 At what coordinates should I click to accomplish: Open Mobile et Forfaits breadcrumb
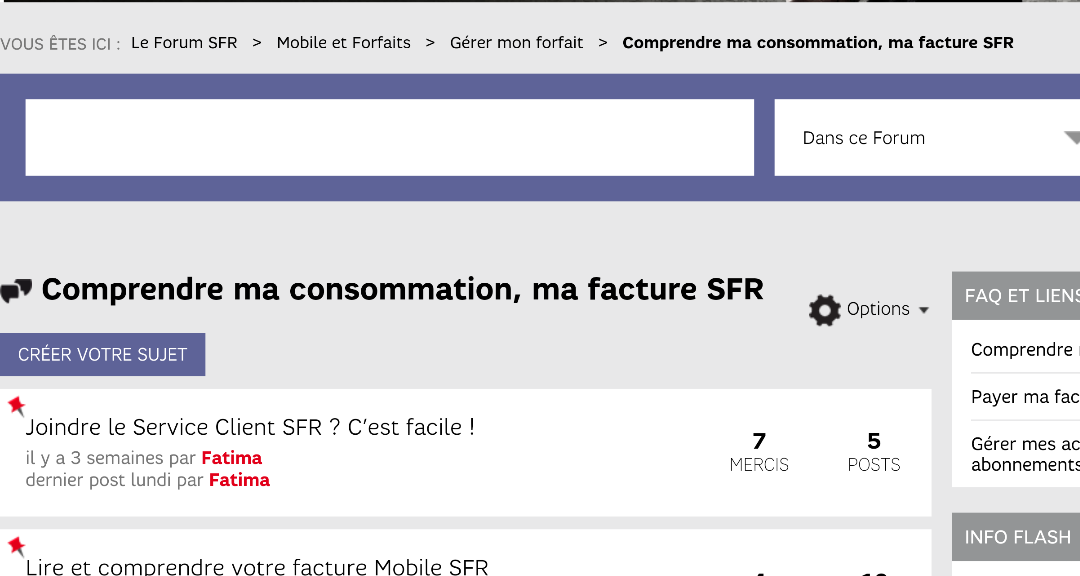[343, 43]
